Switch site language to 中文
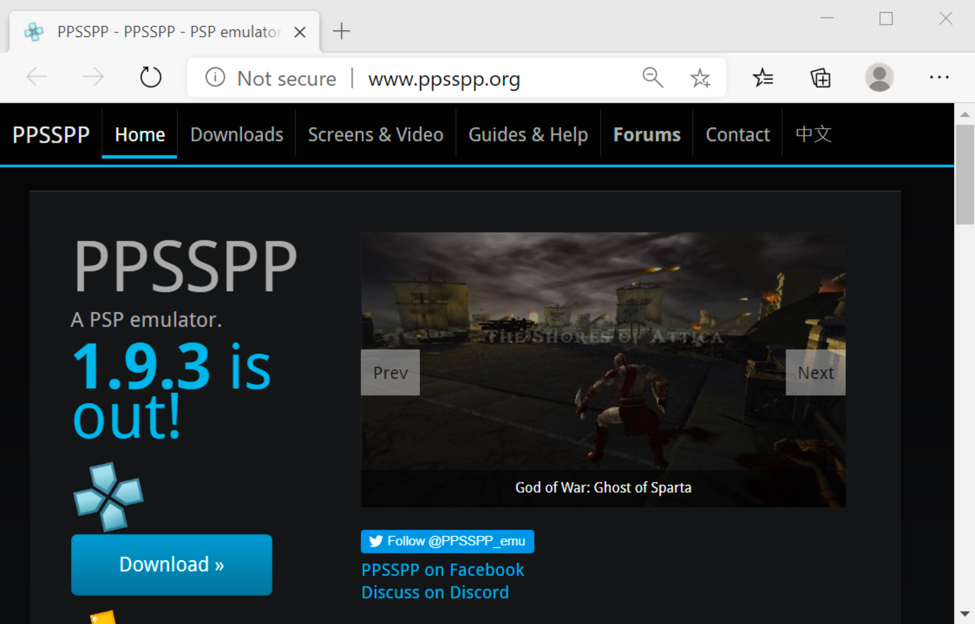 [x=813, y=134]
